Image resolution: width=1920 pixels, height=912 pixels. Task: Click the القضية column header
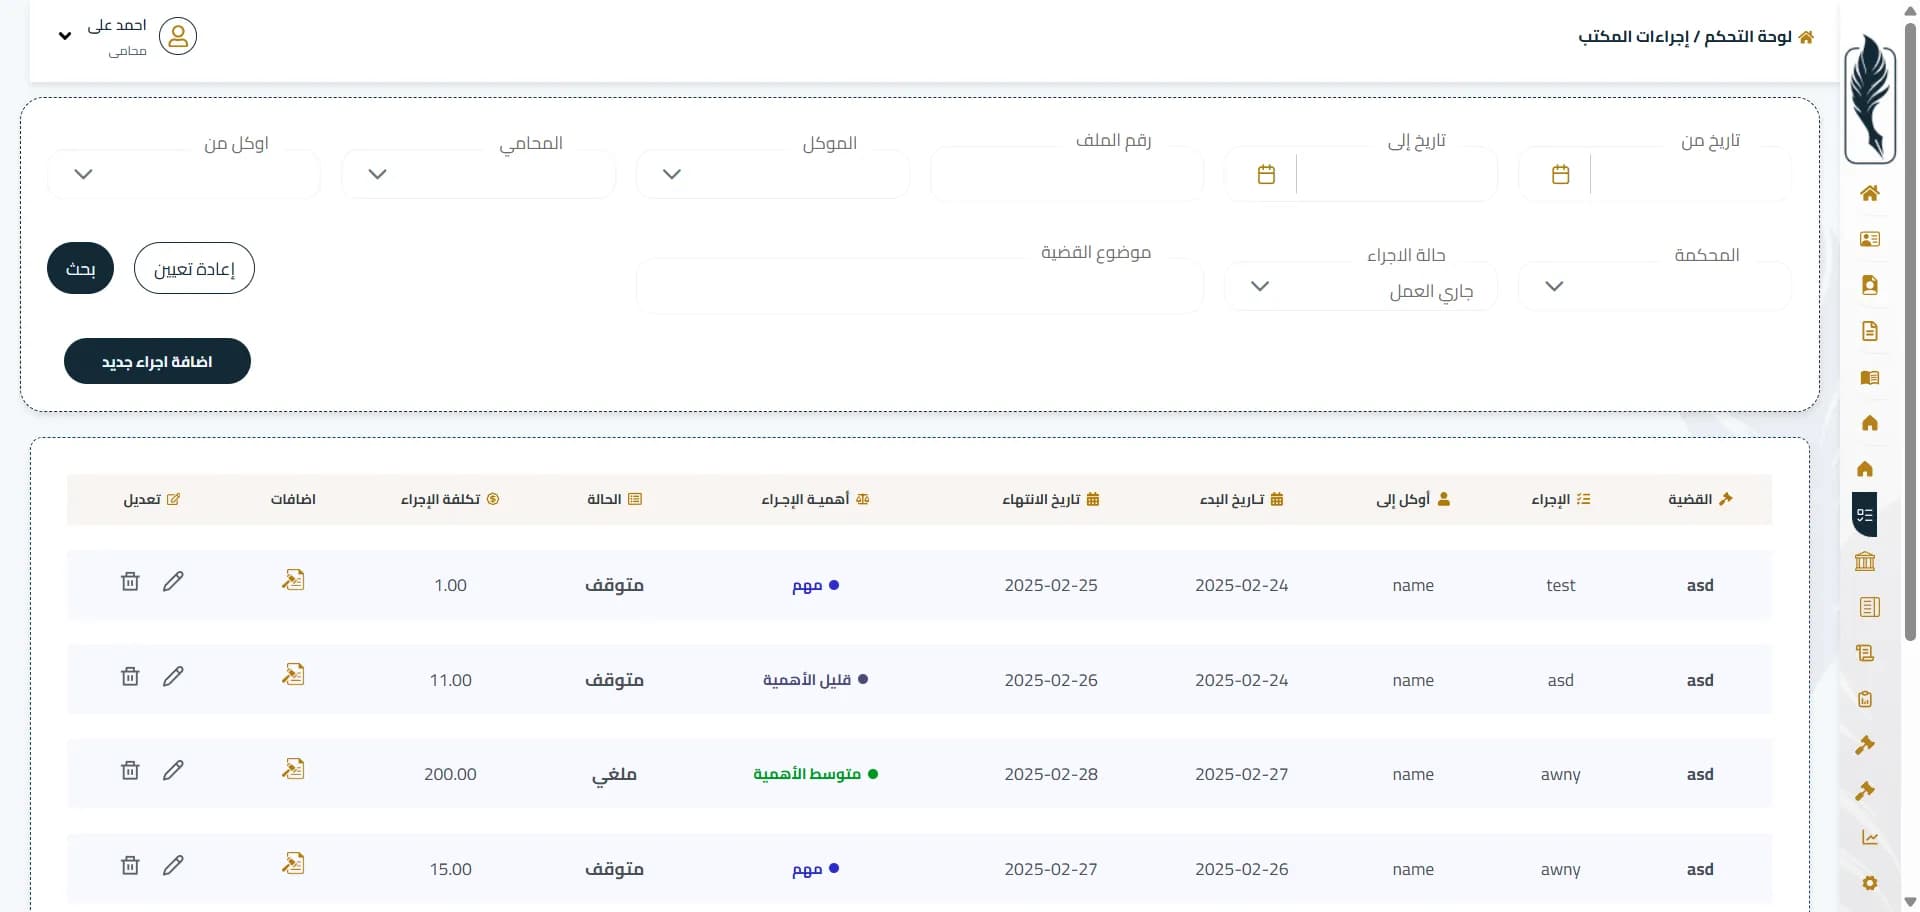point(1700,499)
